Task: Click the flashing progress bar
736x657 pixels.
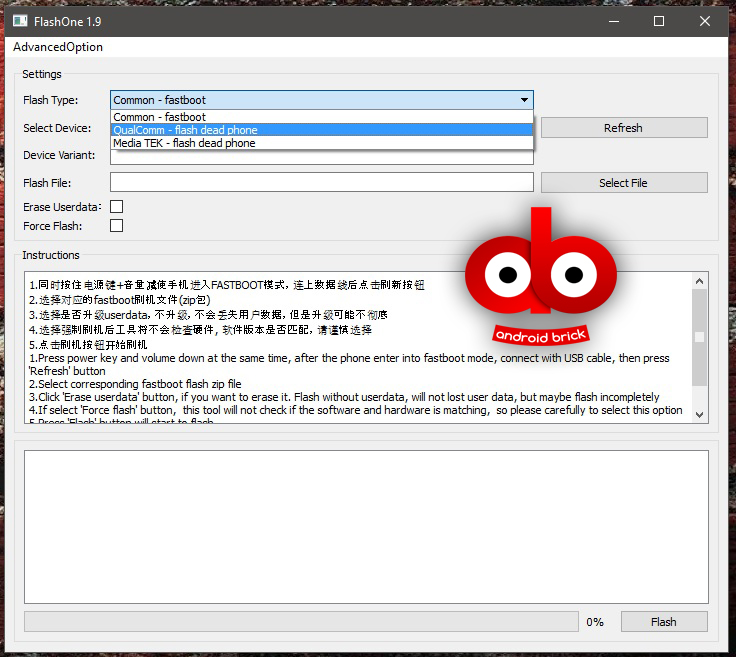Action: (300, 621)
